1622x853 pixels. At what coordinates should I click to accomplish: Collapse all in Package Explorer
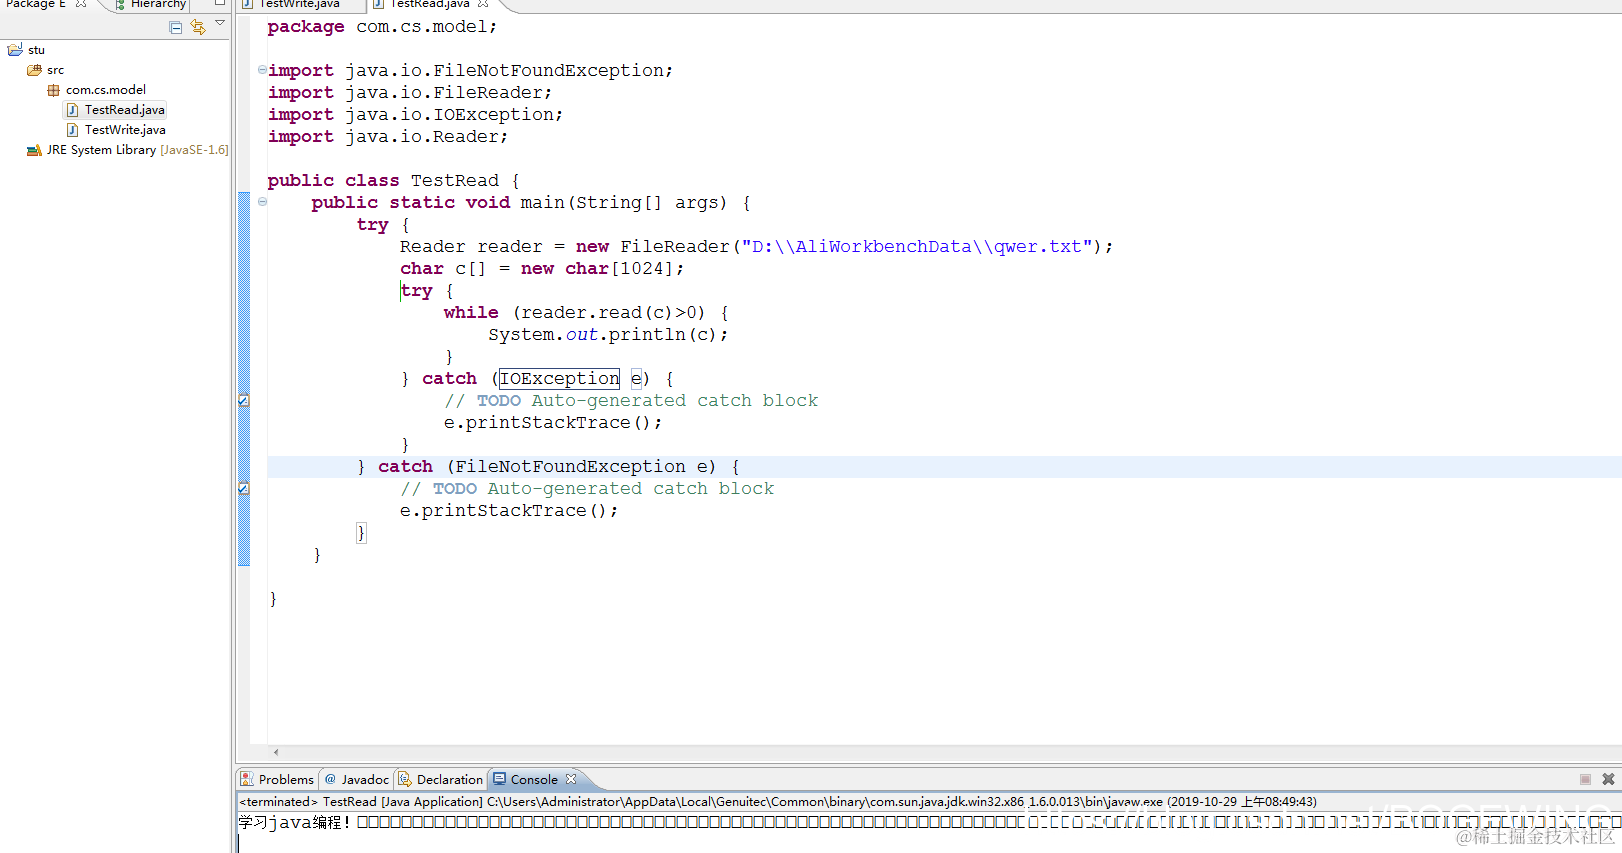click(x=176, y=27)
